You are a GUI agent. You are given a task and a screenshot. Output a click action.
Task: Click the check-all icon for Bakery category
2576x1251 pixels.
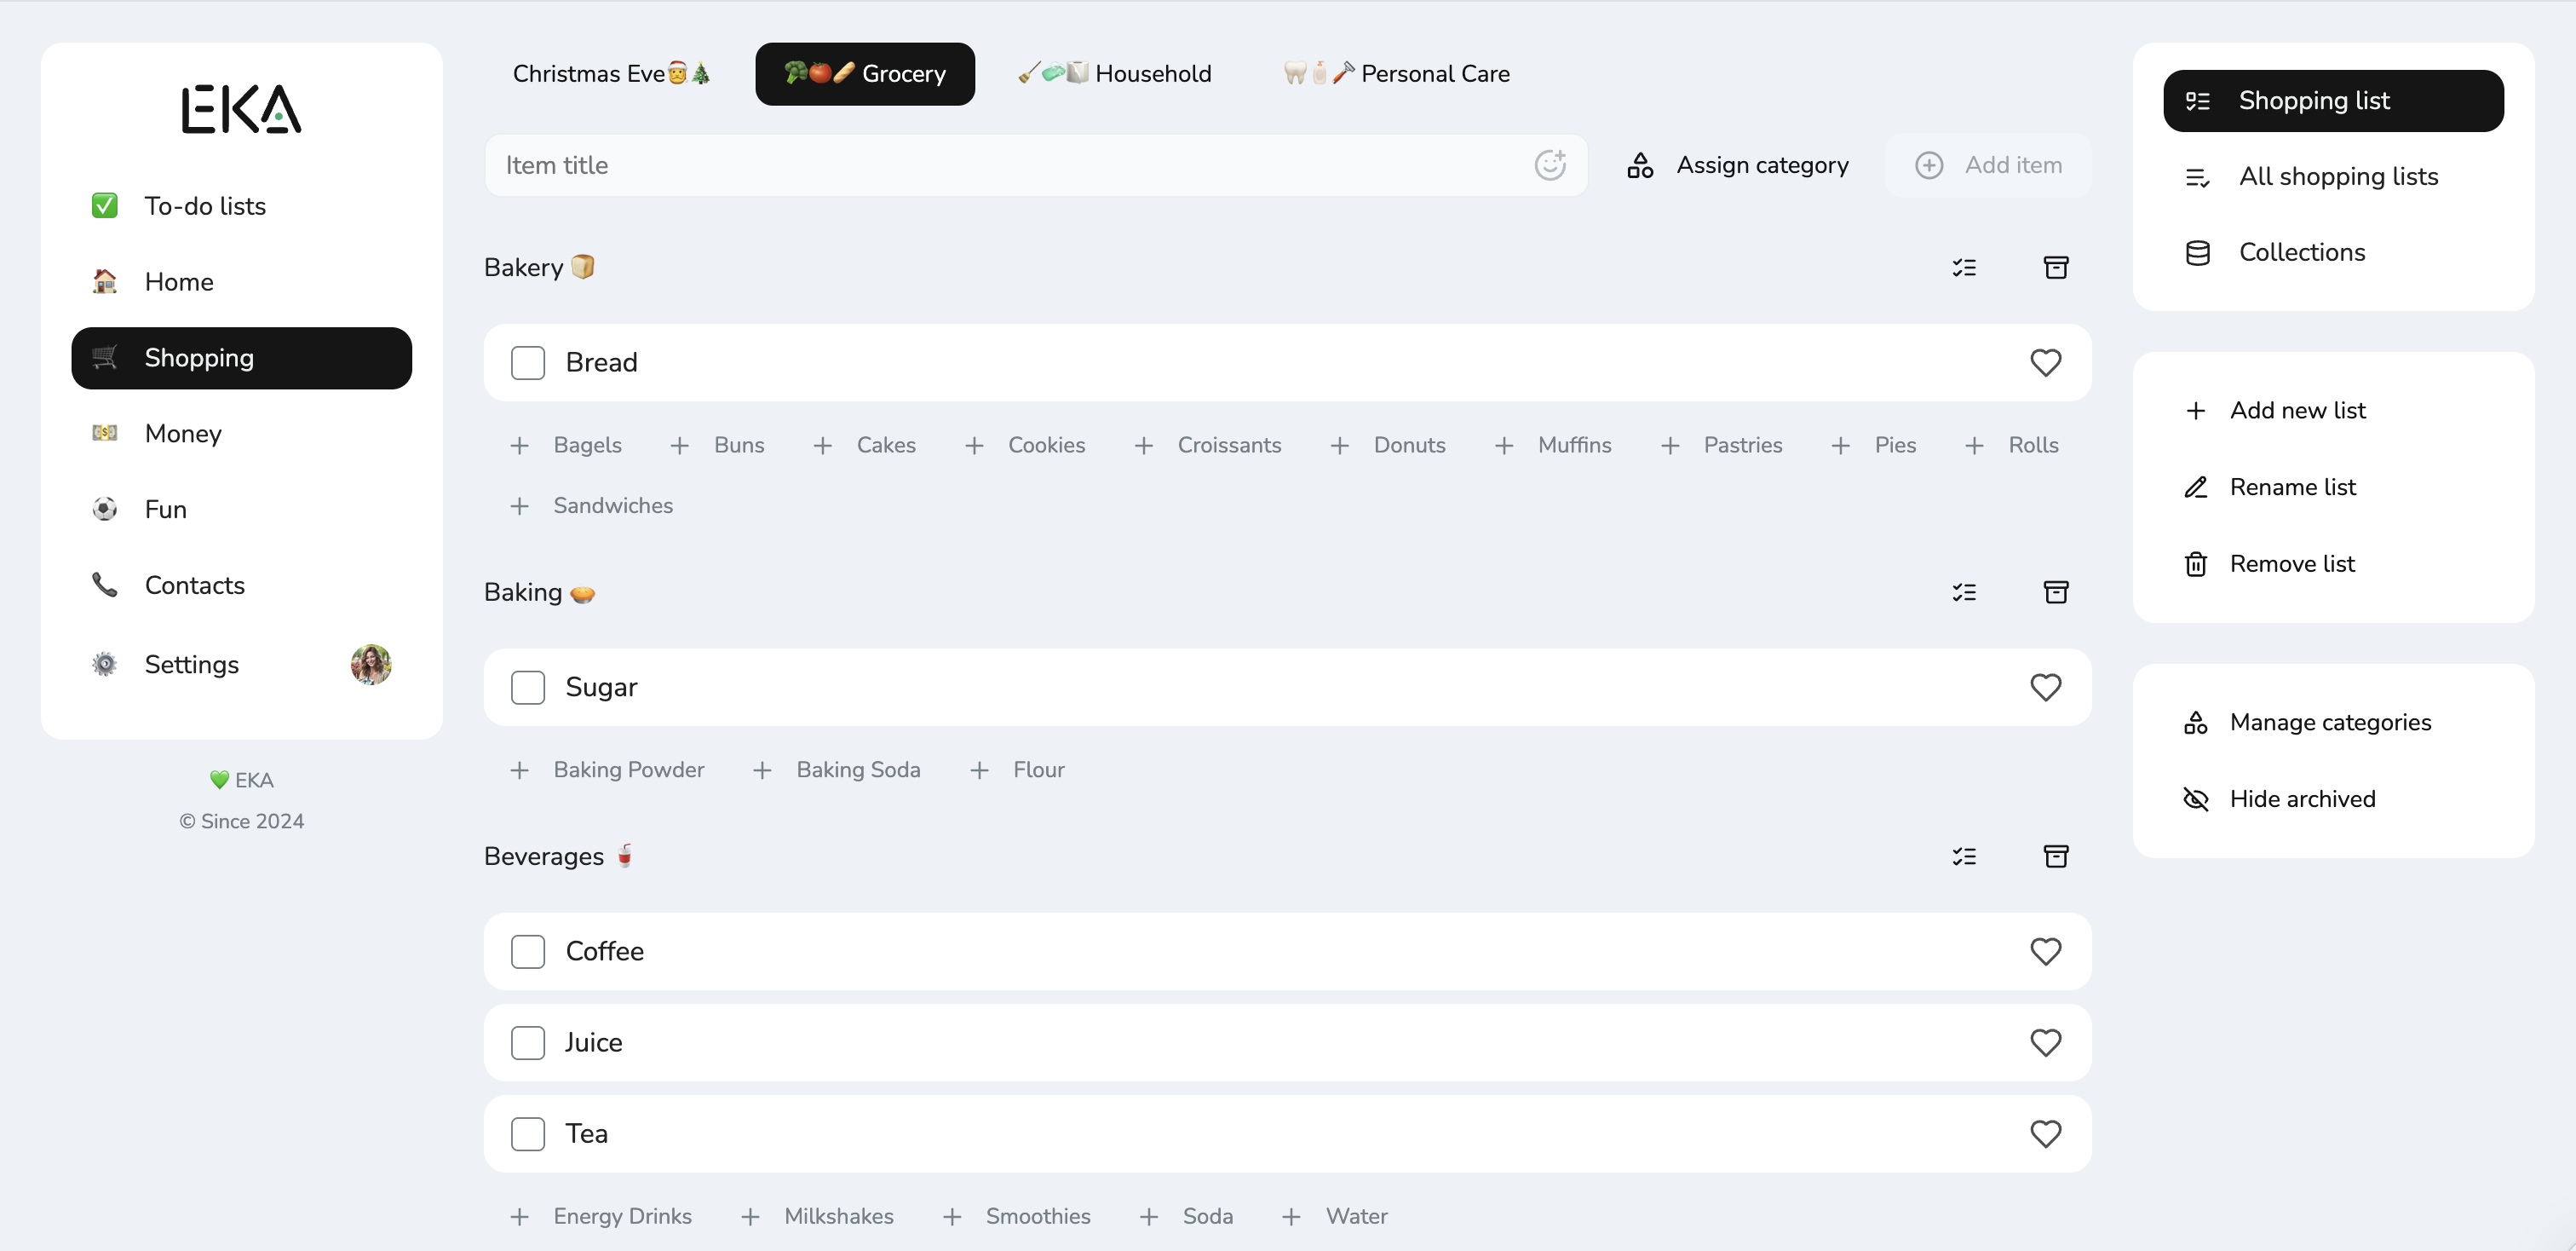pyautogui.click(x=1964, y=267)
